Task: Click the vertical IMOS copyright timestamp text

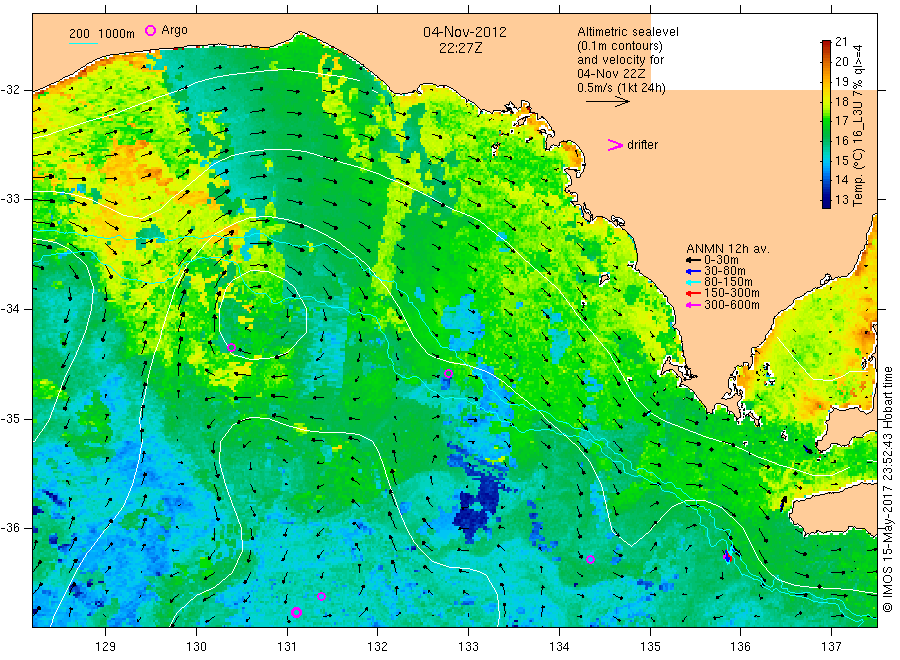Action: (888, 489)
